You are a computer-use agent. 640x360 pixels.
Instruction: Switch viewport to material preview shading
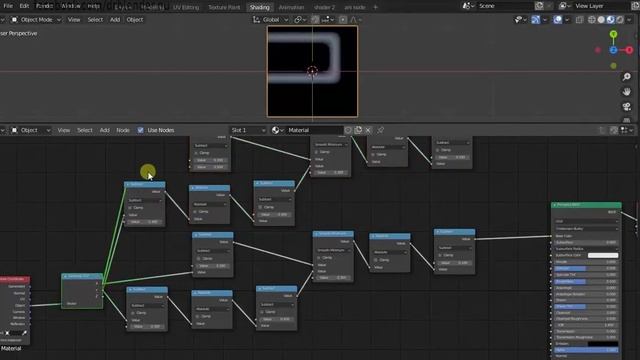tap(611, 20)
